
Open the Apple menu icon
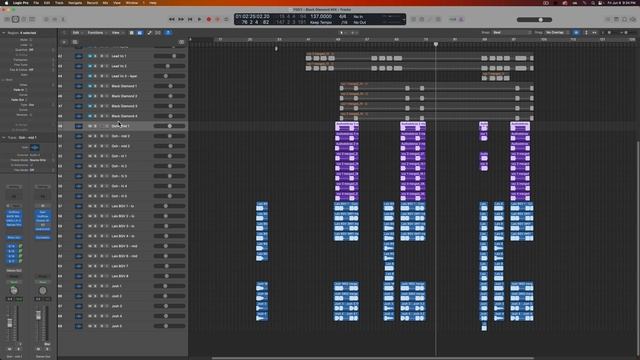pyautogui.click(x=6, y=3)
